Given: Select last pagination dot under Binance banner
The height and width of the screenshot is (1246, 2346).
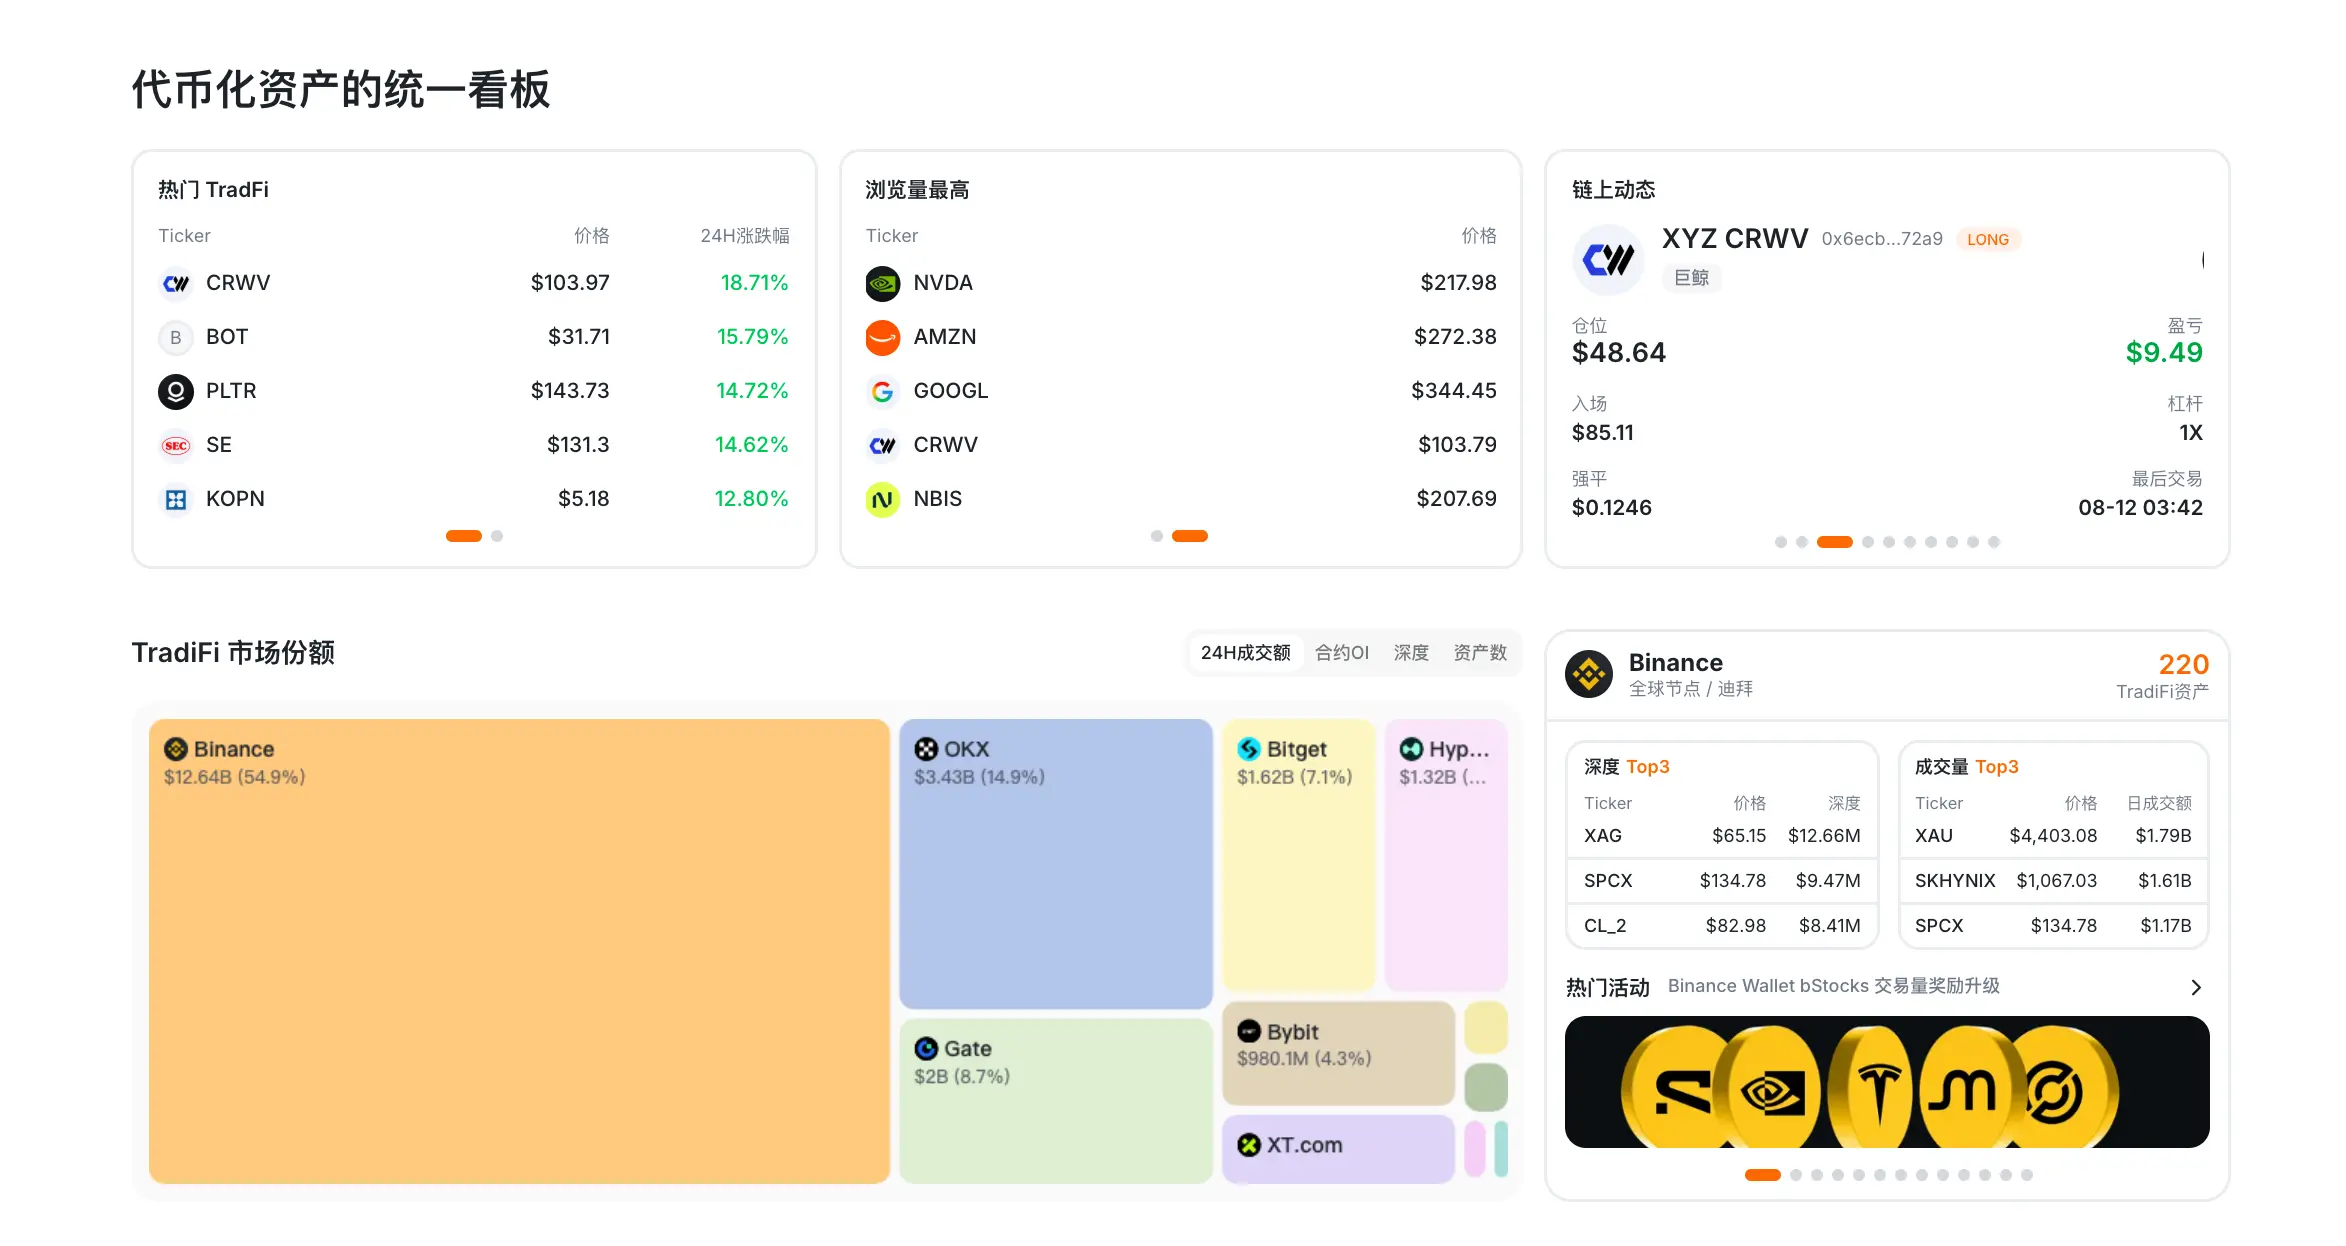Looking at the screenshot, I should pyautogui.click(x=2027, y=1175).
